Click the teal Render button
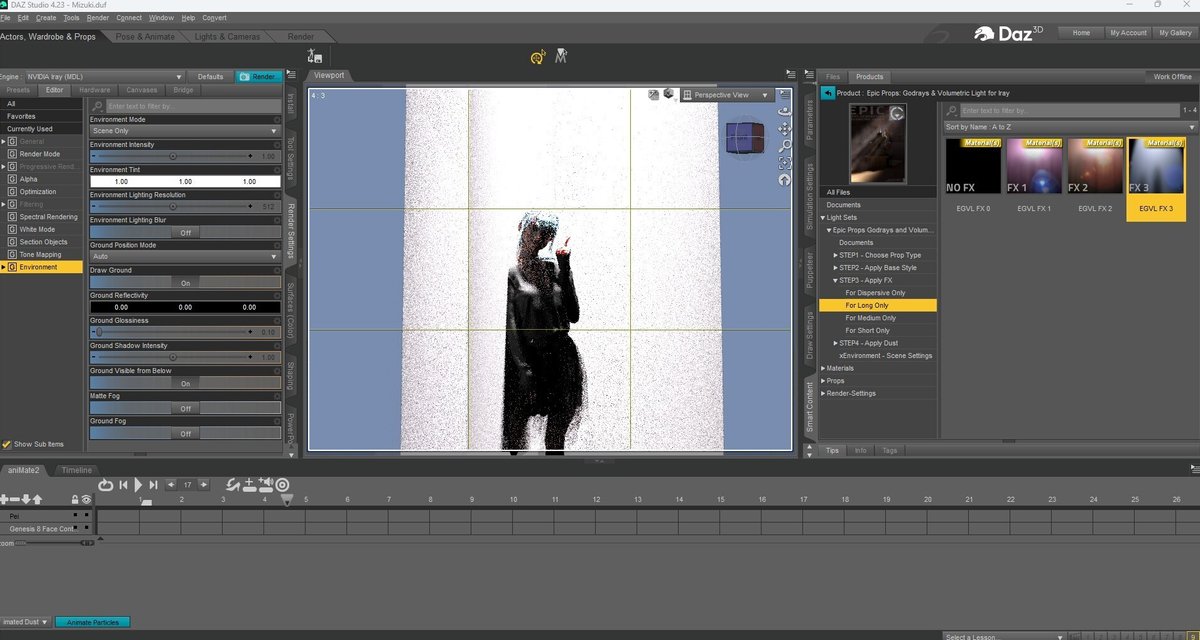This screenshot has width=1200, height=640. click(x=258, y=77)
